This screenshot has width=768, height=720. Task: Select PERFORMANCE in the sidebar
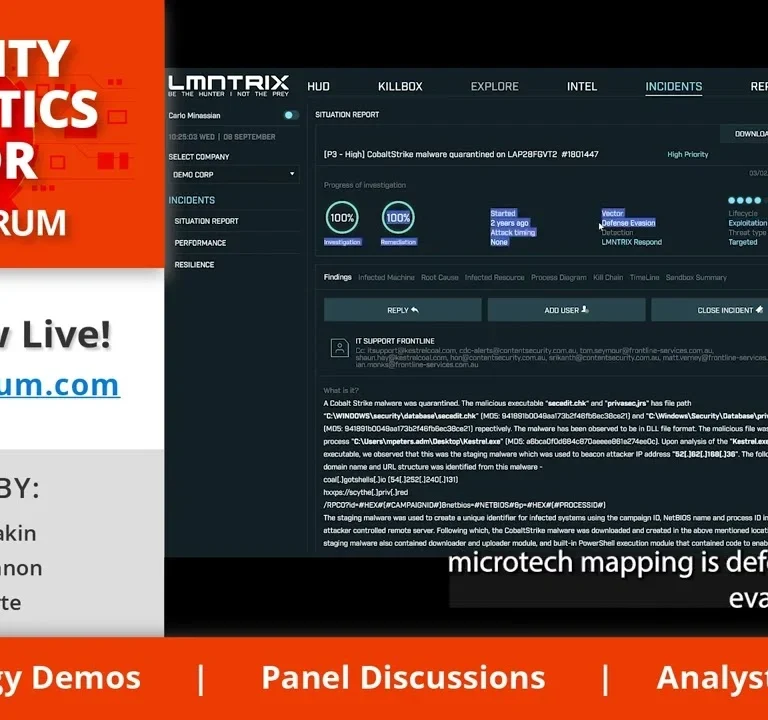pyautogui.click(x=200, y=243)
